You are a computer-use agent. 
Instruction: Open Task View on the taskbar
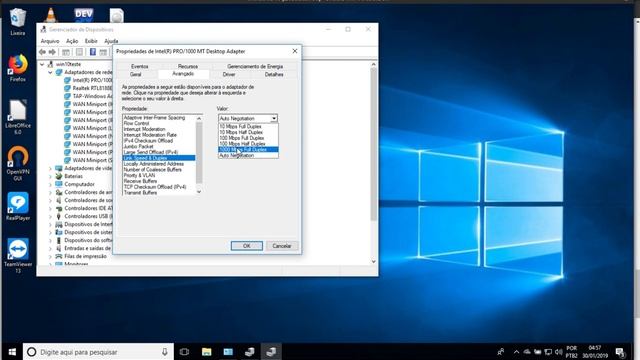pos(184,352)
